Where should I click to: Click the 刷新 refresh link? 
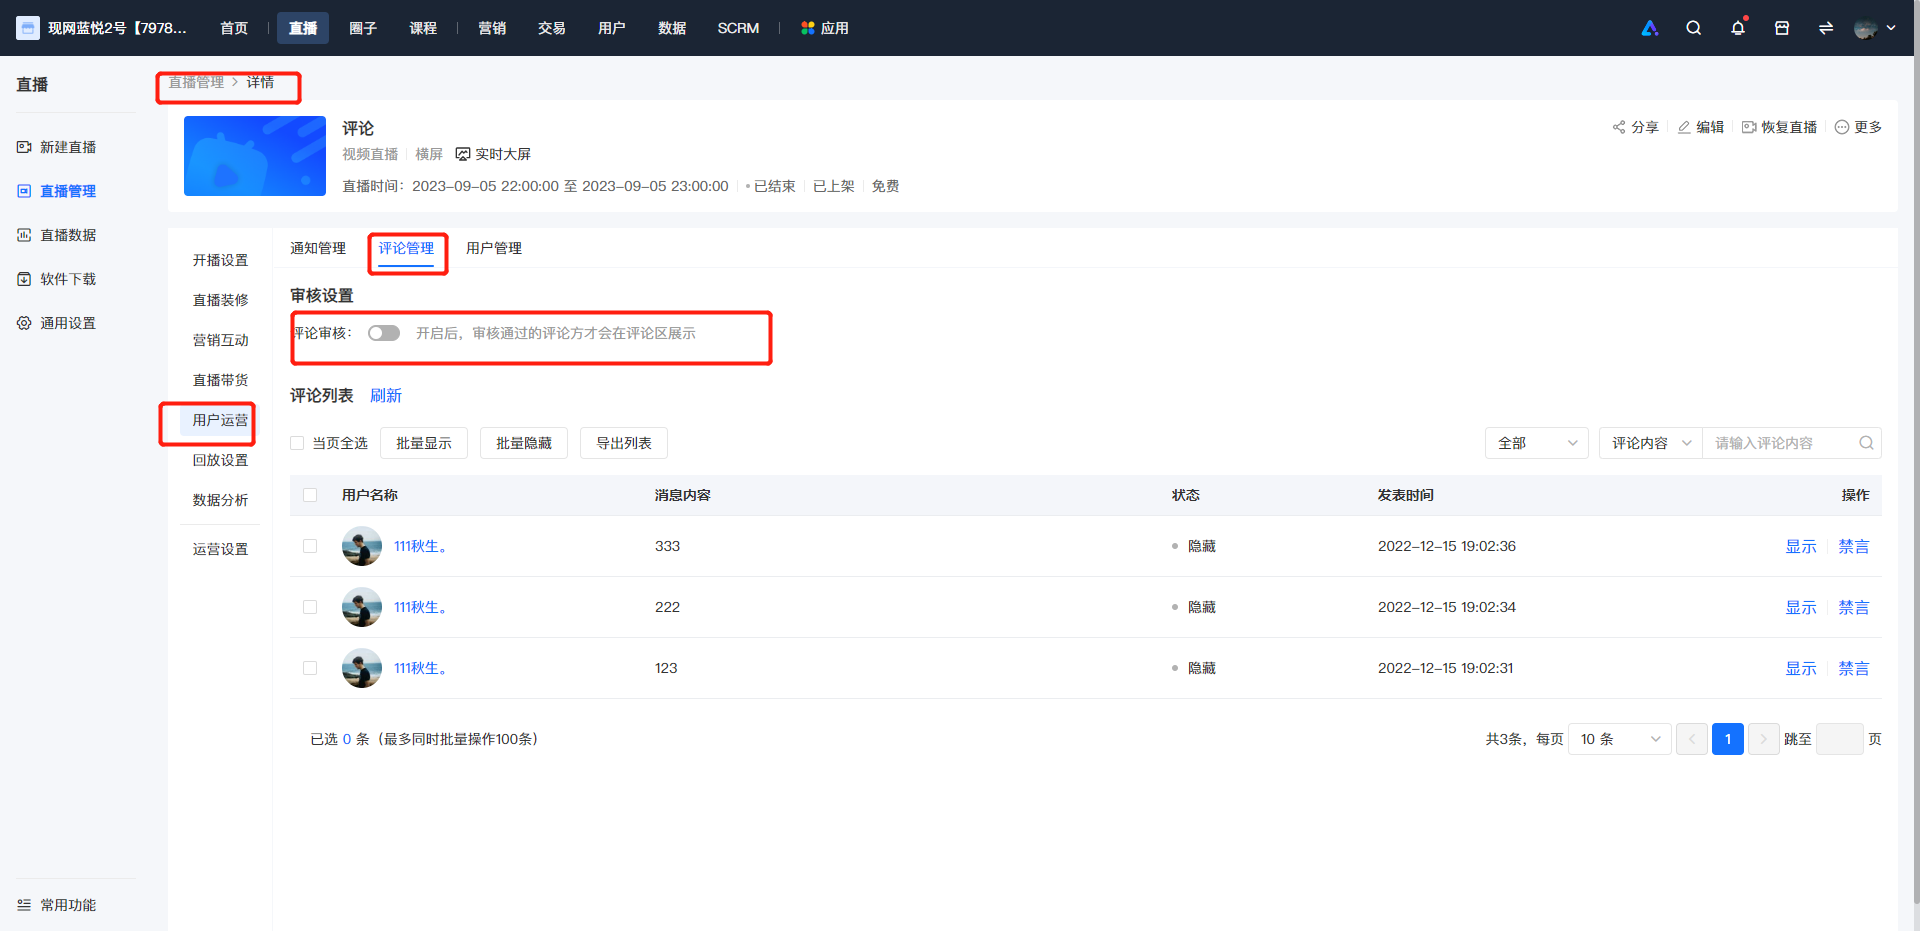point(386,396)
